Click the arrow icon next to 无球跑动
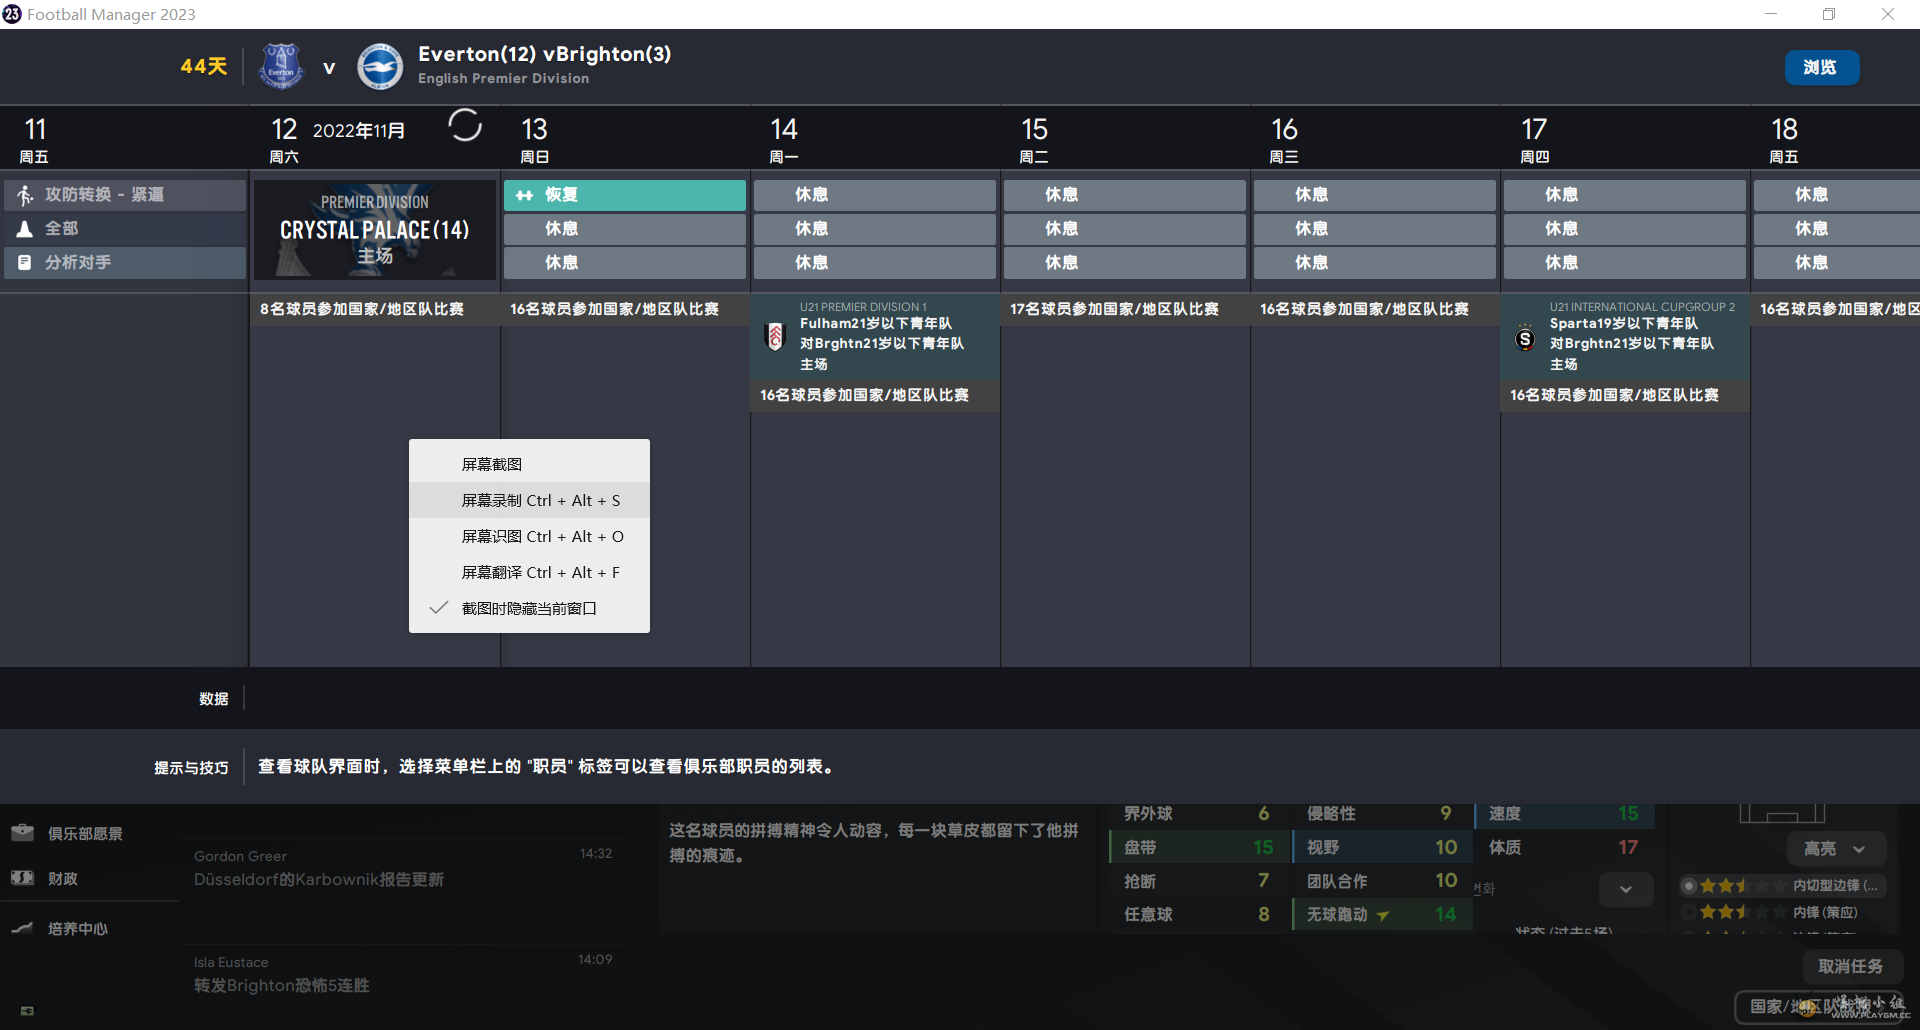Screen dimensions: 1920x1030 click(1384, 916)
